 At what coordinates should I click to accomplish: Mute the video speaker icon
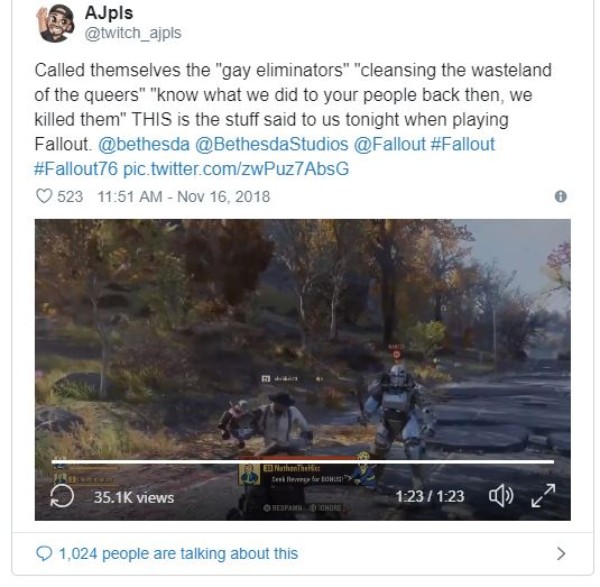(501, 496)
